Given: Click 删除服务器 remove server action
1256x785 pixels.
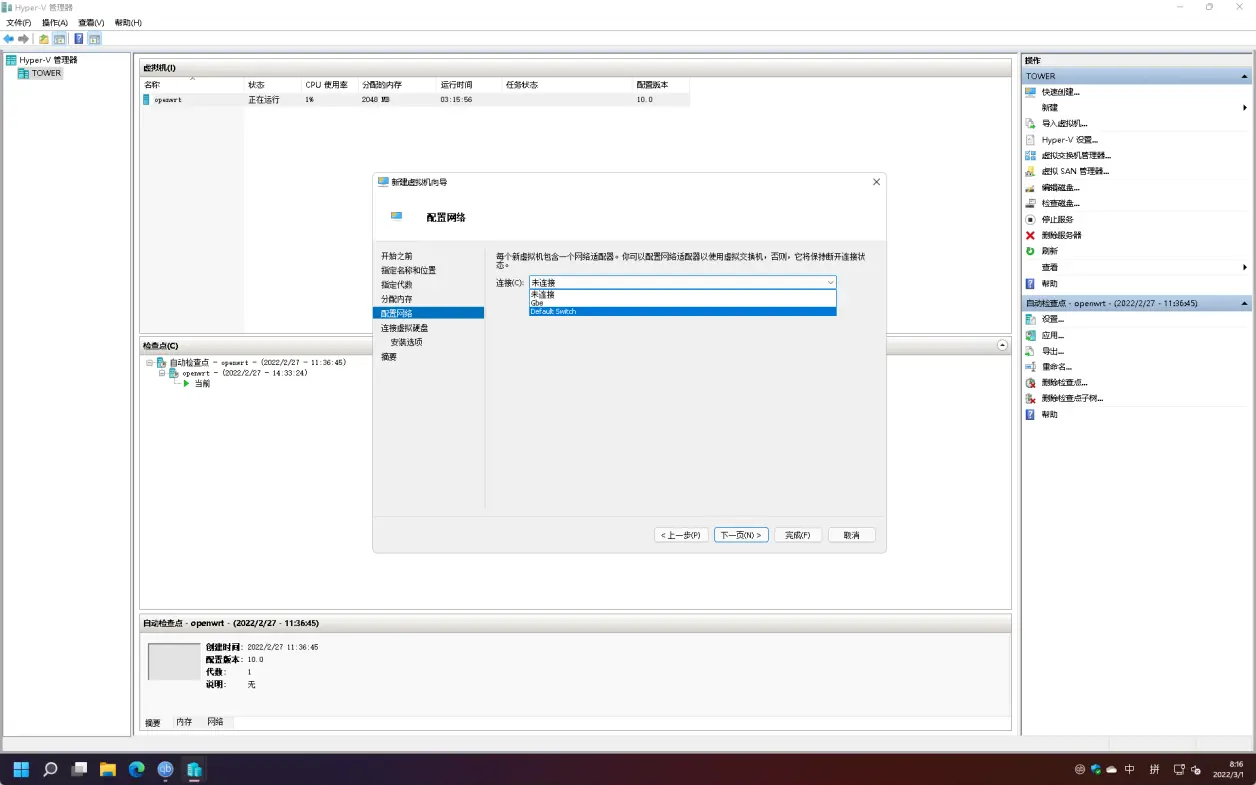Looking at the screenshot, I should [x=1061, y=235].
